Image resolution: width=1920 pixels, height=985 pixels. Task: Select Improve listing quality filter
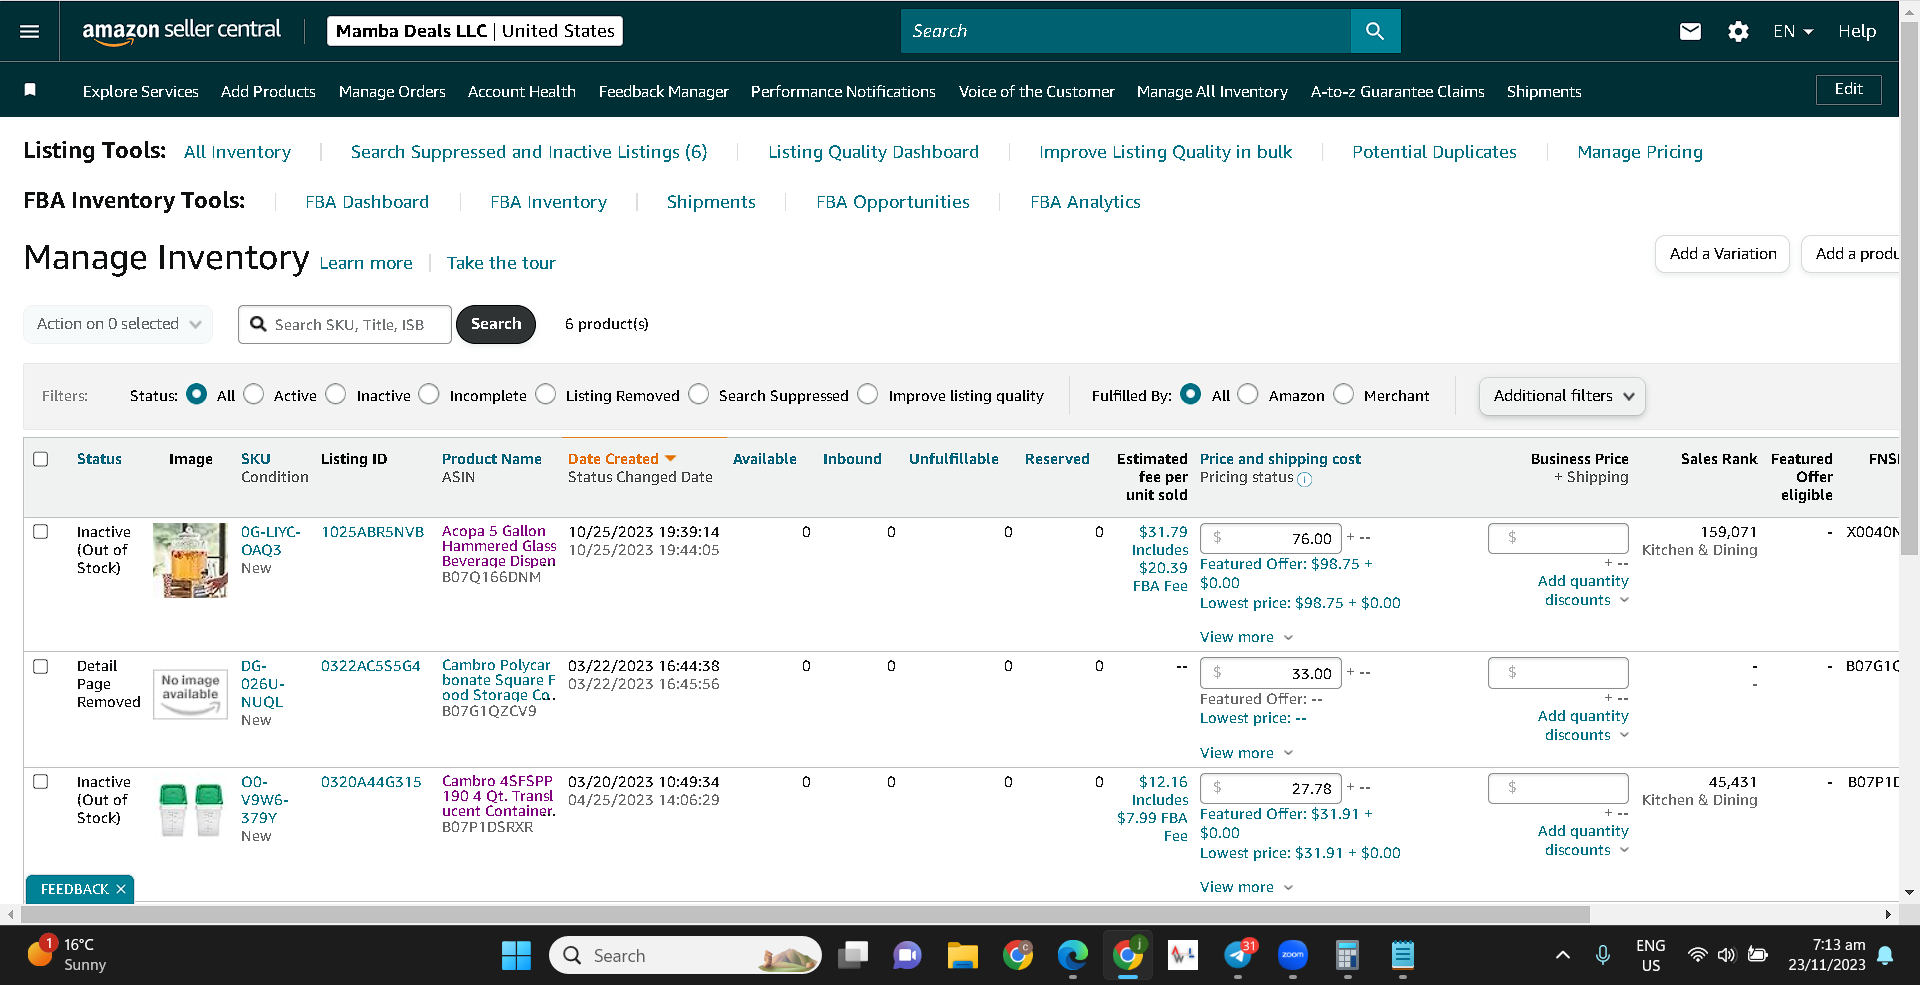coord(868,394)
